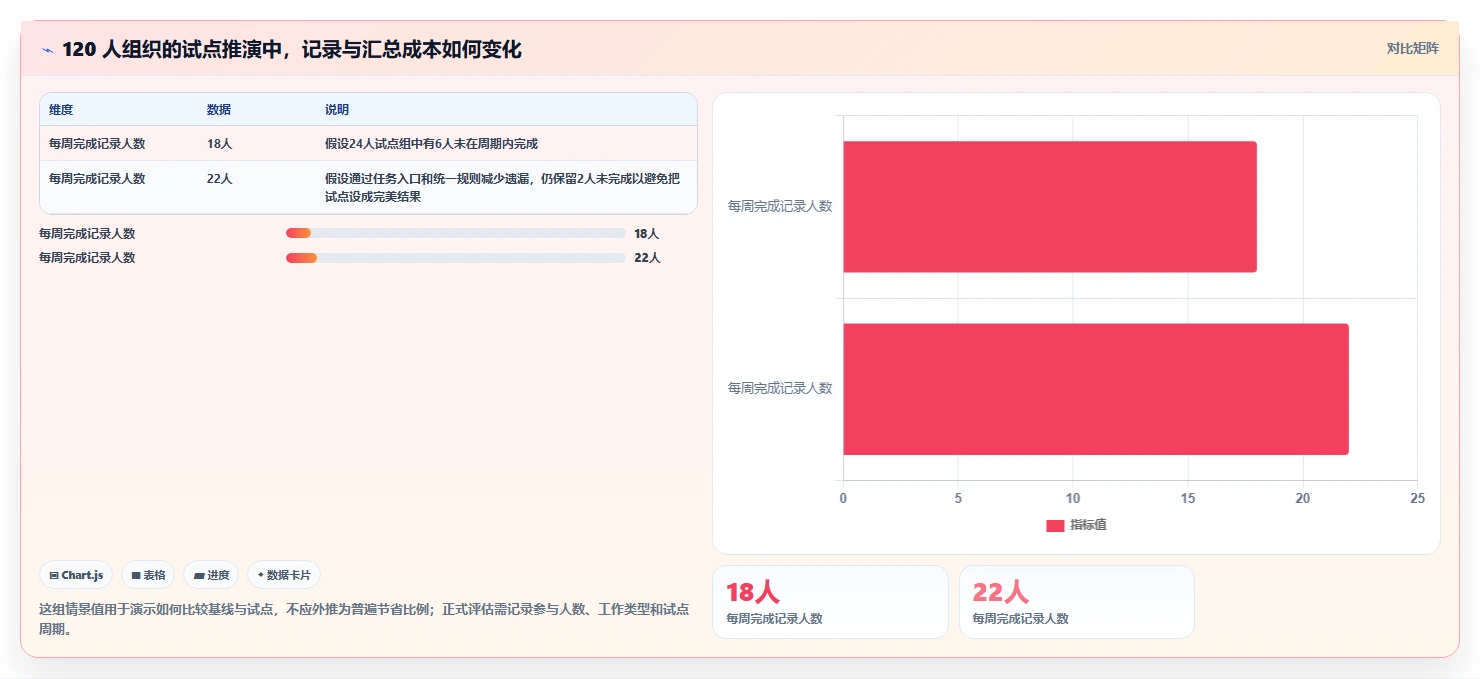Click the 维度 column header
The width and height of the screenshot is (1480, 679).
[61, 110]
